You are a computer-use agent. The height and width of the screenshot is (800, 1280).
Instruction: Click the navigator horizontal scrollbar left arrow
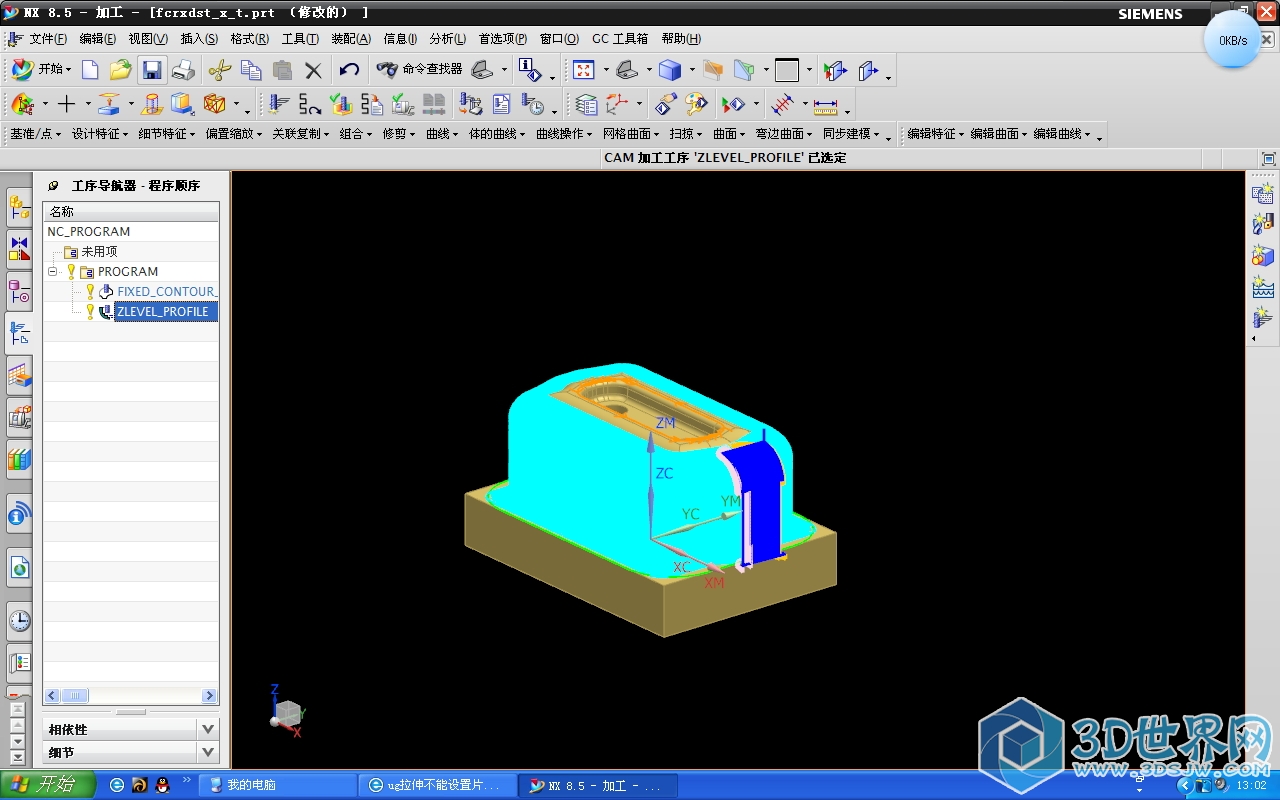click(53, 695)
